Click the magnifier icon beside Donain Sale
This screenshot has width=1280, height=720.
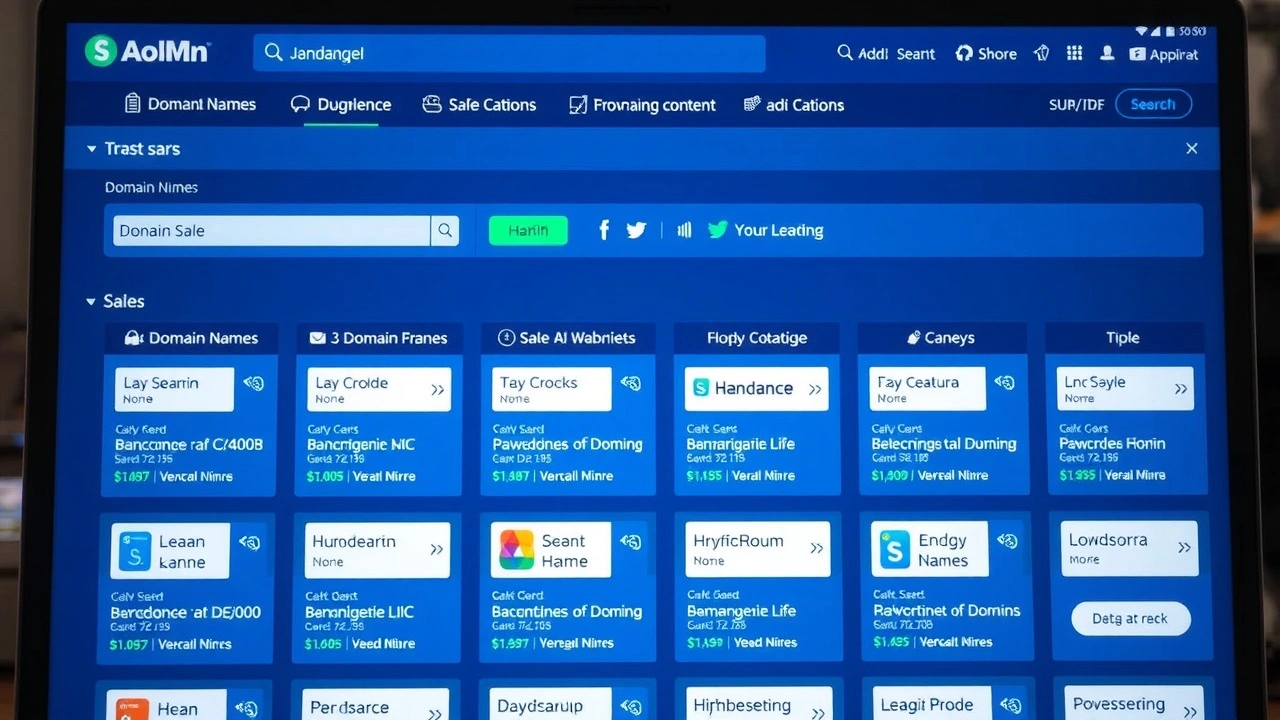tap(445, 231)
